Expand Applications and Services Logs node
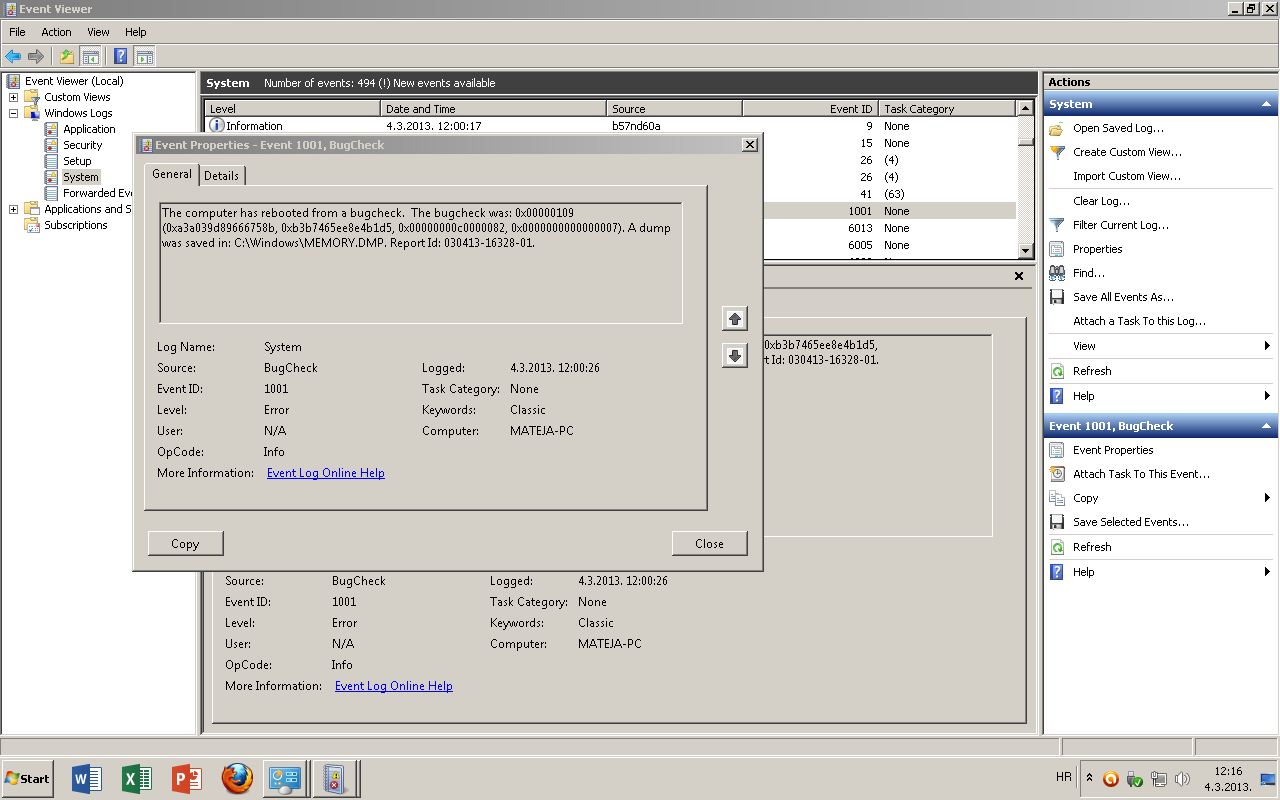This screenshot has width=1280, height=800. tap(14, 209)
